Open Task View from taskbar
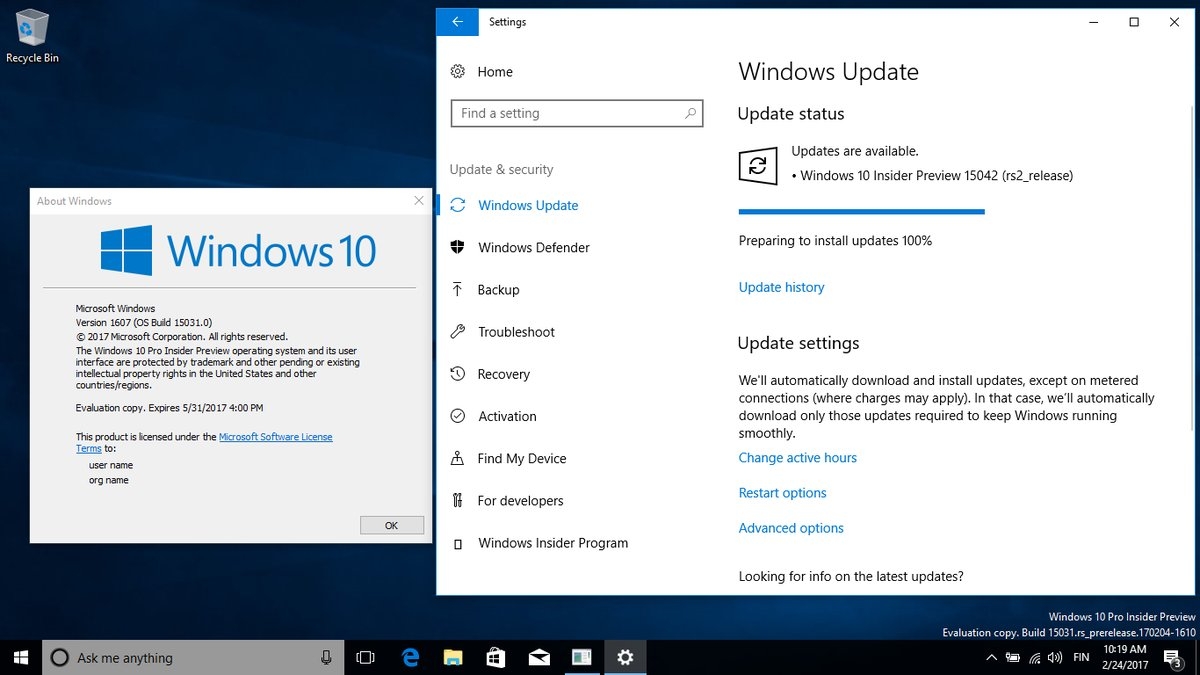Screen dimensions: 1200x675 coord(366,657)
